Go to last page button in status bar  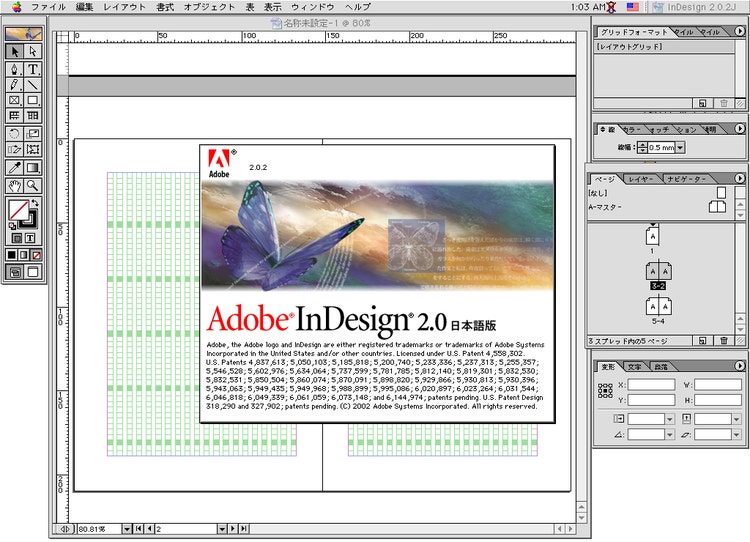point(244,529)
